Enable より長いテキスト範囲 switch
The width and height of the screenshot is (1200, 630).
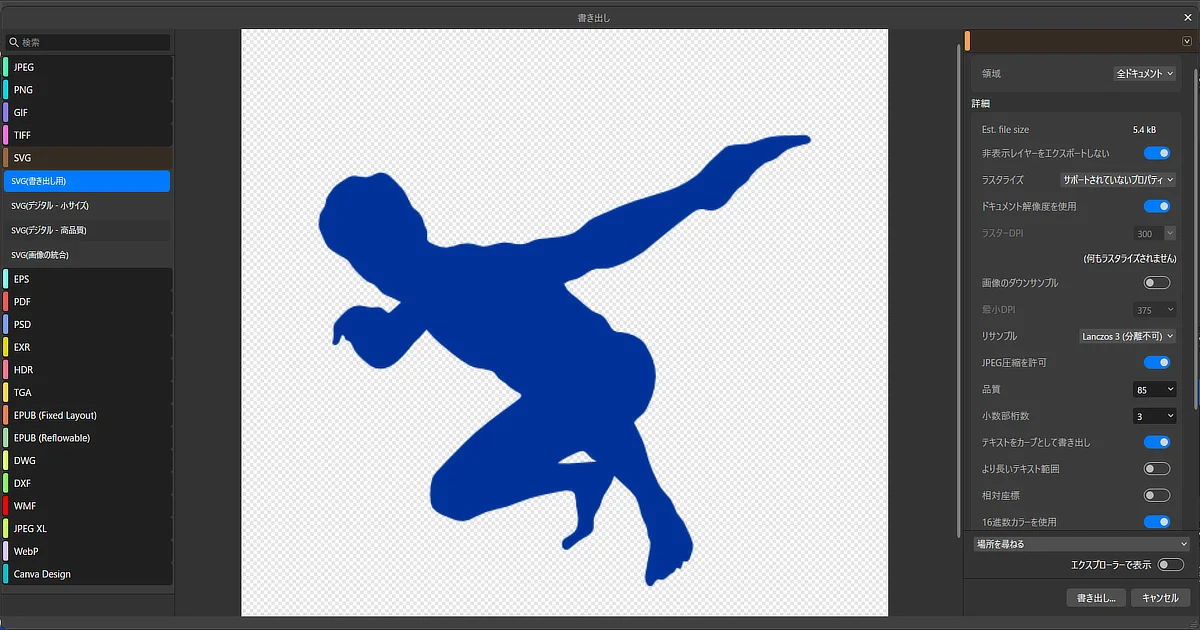[x=1157, y=468]
